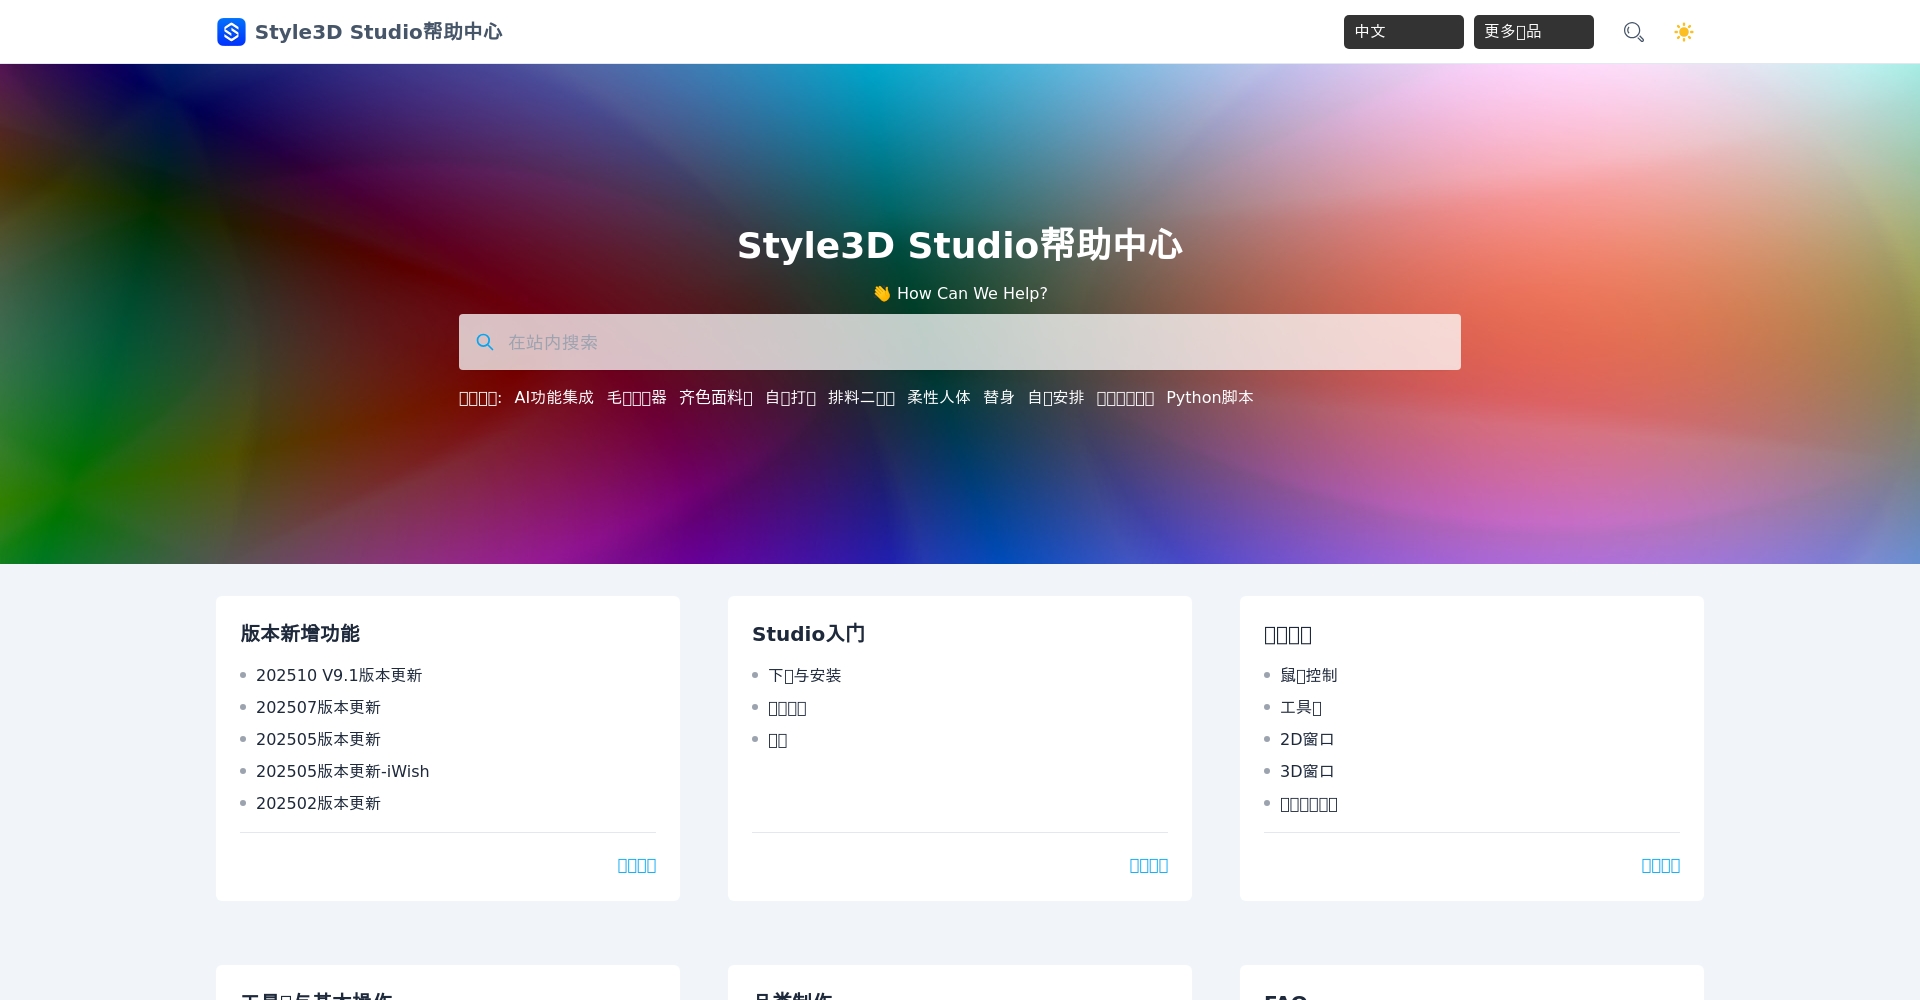The height and width of the screenshot is (1000, 1920).
Task: Click the 柔性人体 hot search tag
Action: [938, 397]
